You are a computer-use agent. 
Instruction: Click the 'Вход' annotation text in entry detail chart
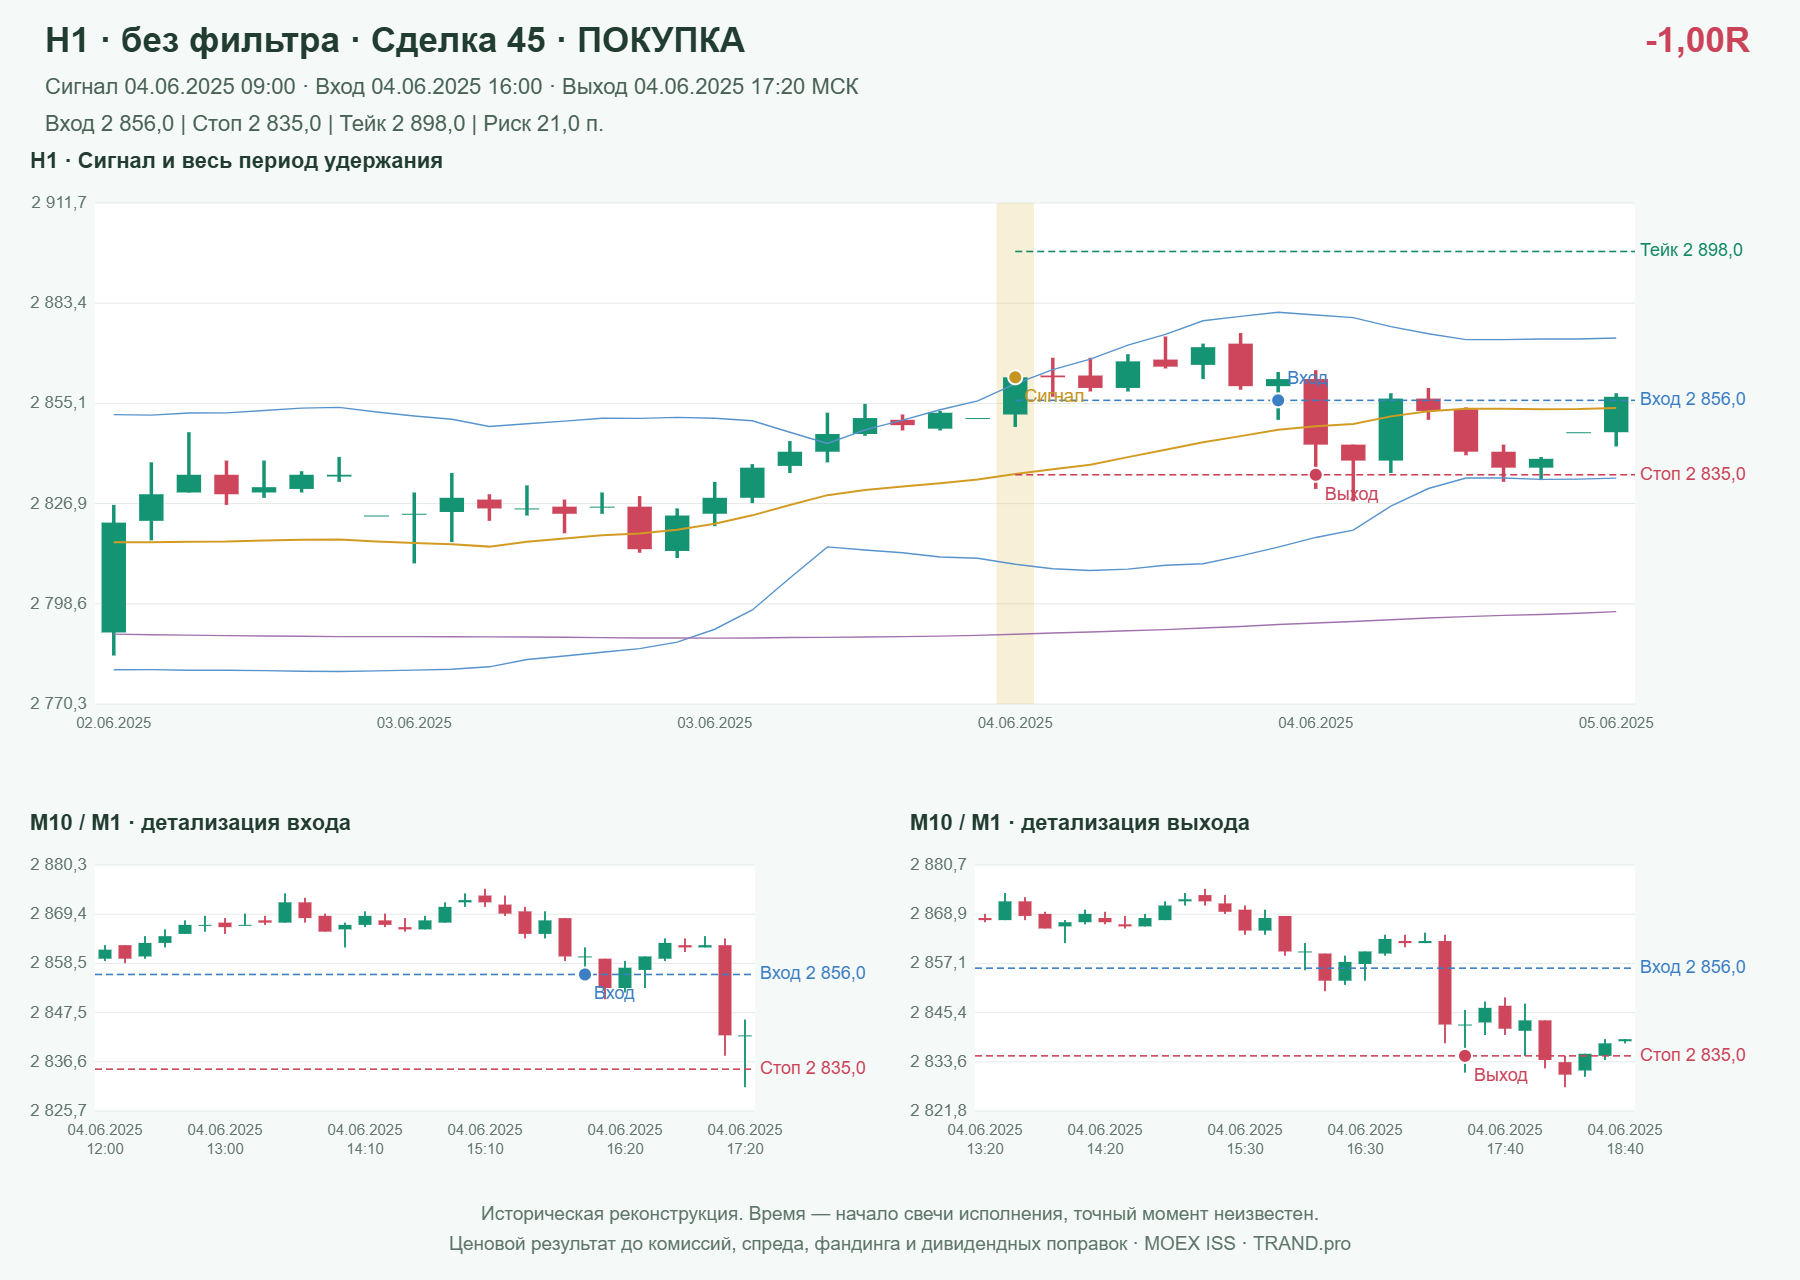point(614,993)
